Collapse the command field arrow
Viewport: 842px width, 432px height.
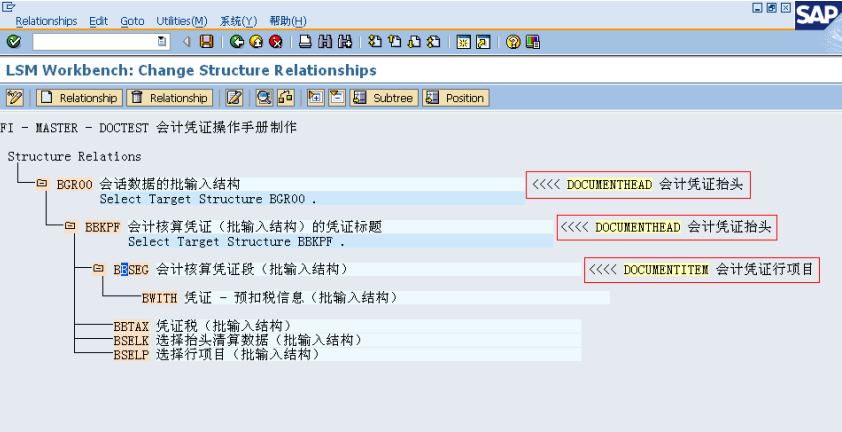187,42
